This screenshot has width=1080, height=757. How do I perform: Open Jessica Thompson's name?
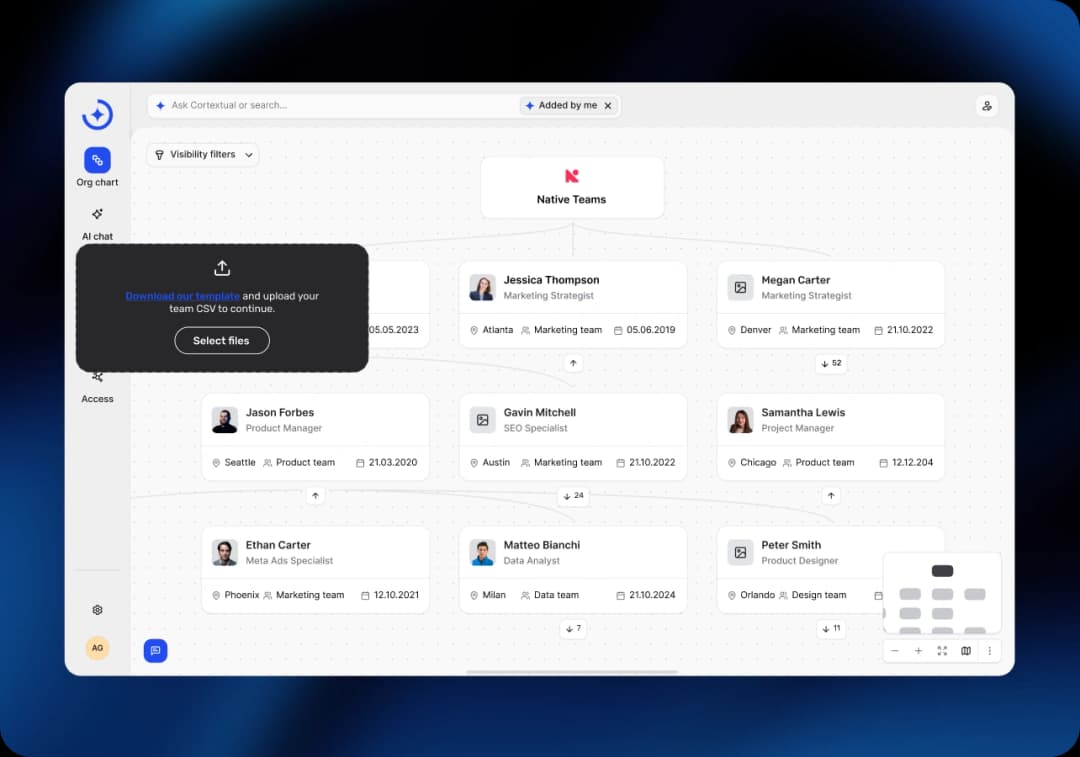pyautogui.click(x=551, y=280)
